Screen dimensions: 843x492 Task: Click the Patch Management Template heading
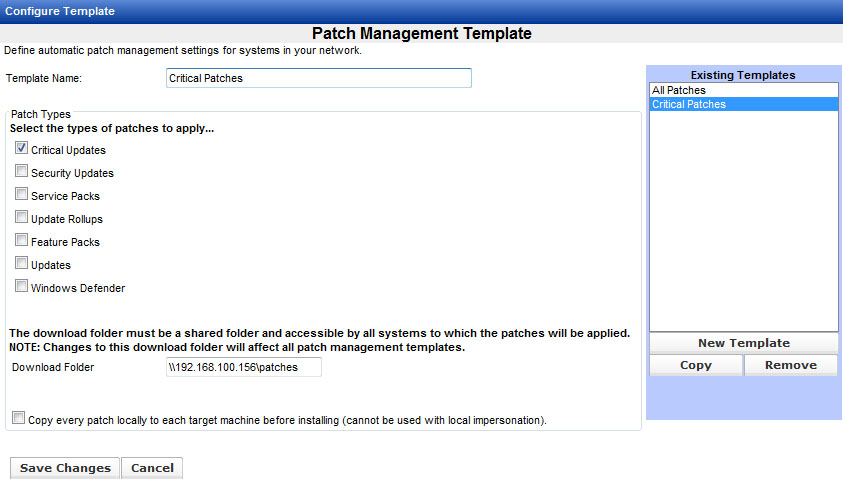pyautogui.click(x=421, y=33)
